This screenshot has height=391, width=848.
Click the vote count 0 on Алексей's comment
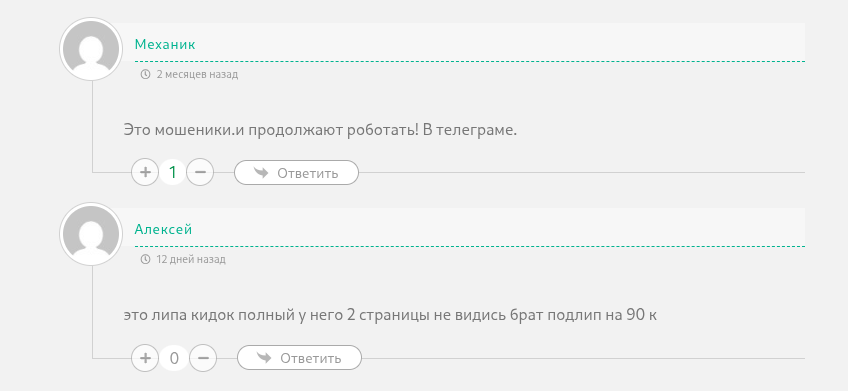(174, 358)
